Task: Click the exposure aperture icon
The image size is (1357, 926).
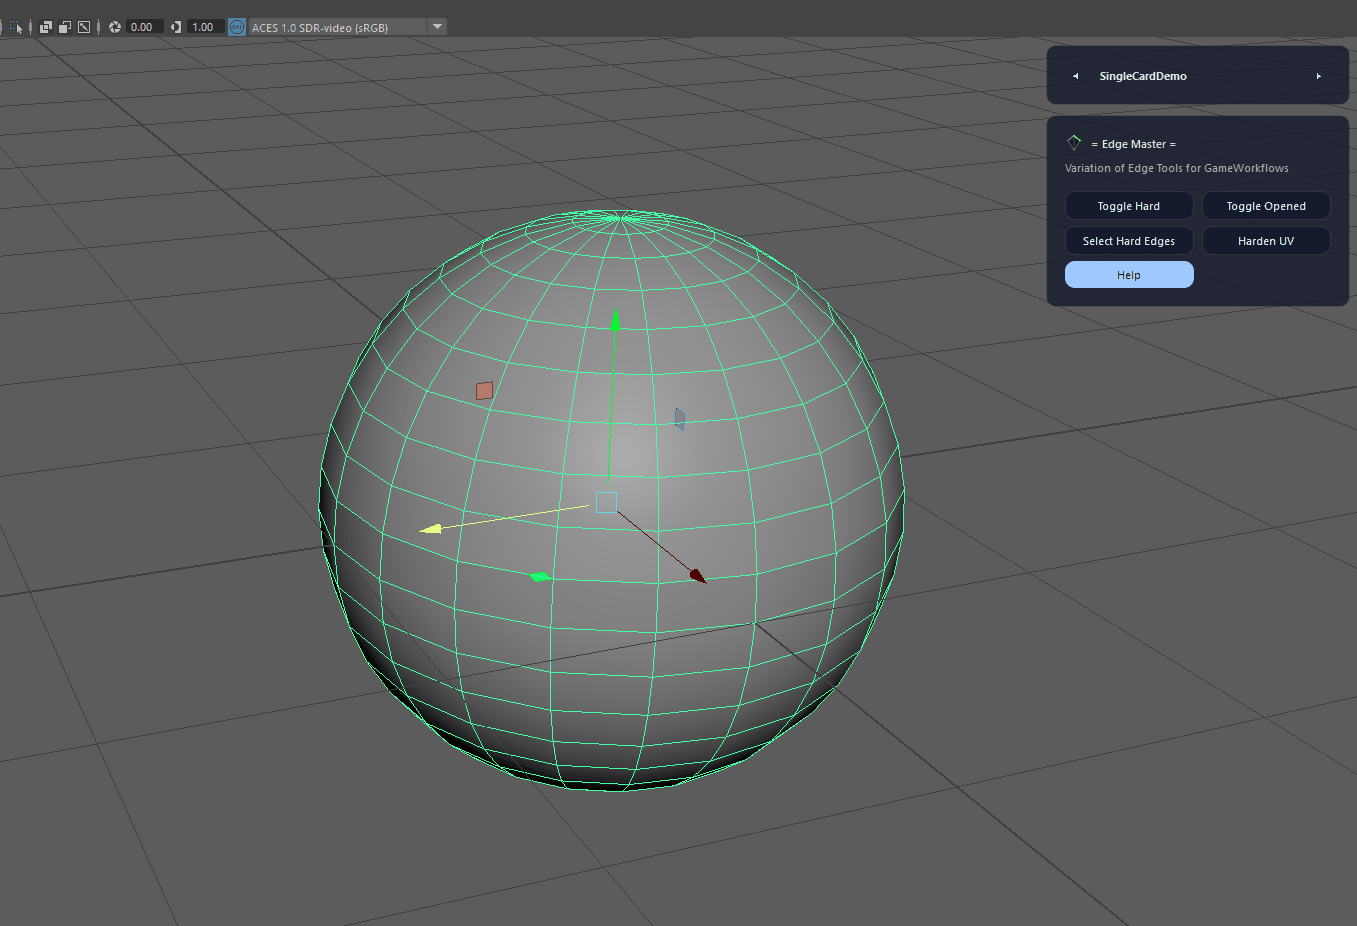Action: [115, 27]
